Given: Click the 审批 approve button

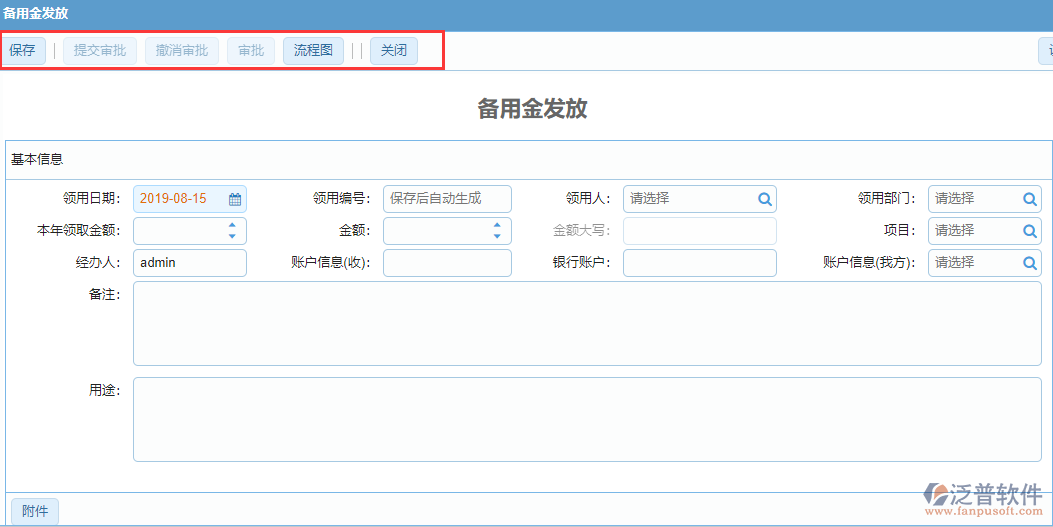Looking at the screenshot, I should click(x=251, y=51).
